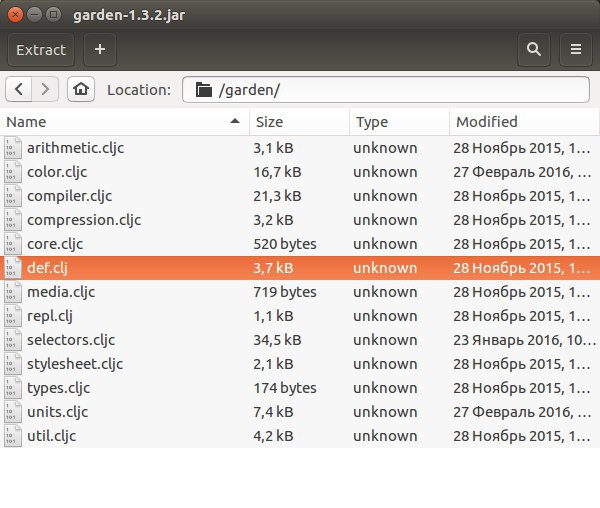This screenshot has width=600, height=508.
Task: Select file name arithmetic.cljc
Action: [x=75, y=148]
